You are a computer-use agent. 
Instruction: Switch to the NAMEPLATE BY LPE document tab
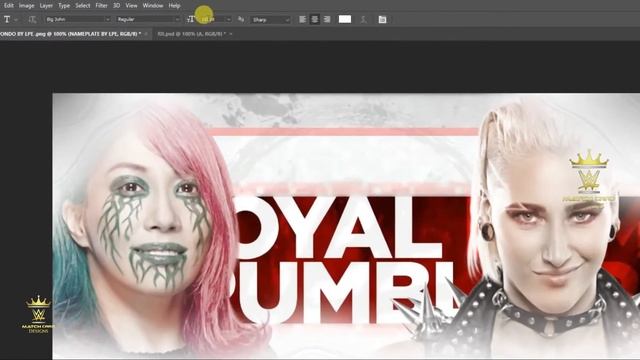70,34
